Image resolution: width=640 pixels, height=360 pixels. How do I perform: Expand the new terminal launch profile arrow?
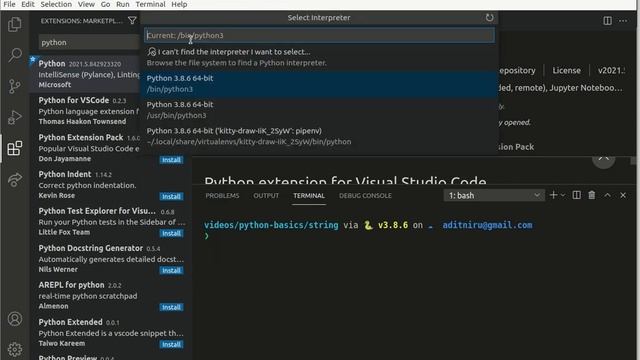(563, 196)
